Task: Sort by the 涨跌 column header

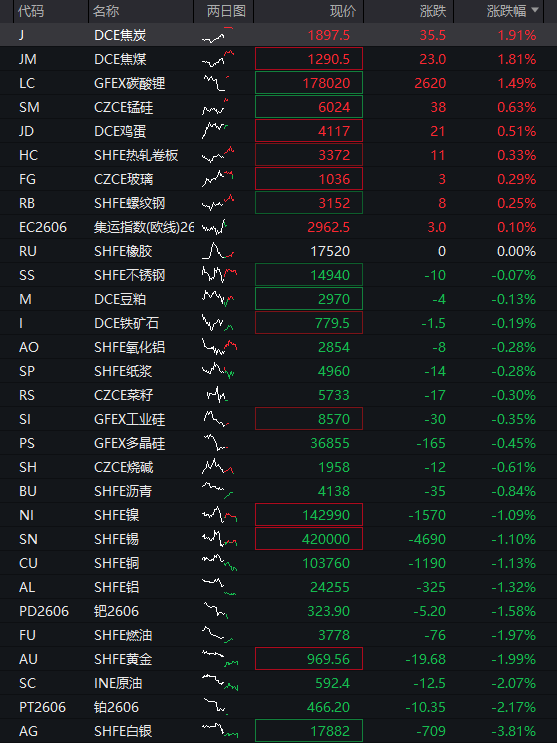Action: click(x=433, y=11)
